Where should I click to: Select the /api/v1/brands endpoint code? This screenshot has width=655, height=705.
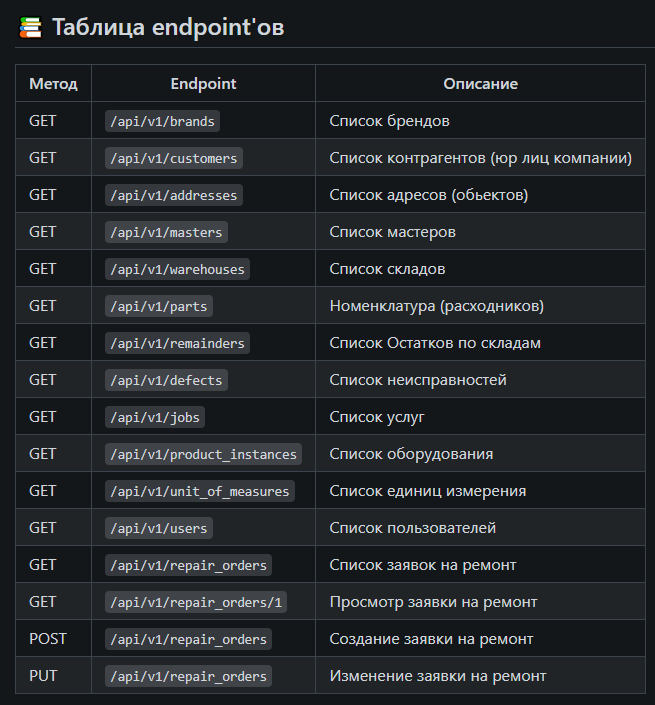162,121
